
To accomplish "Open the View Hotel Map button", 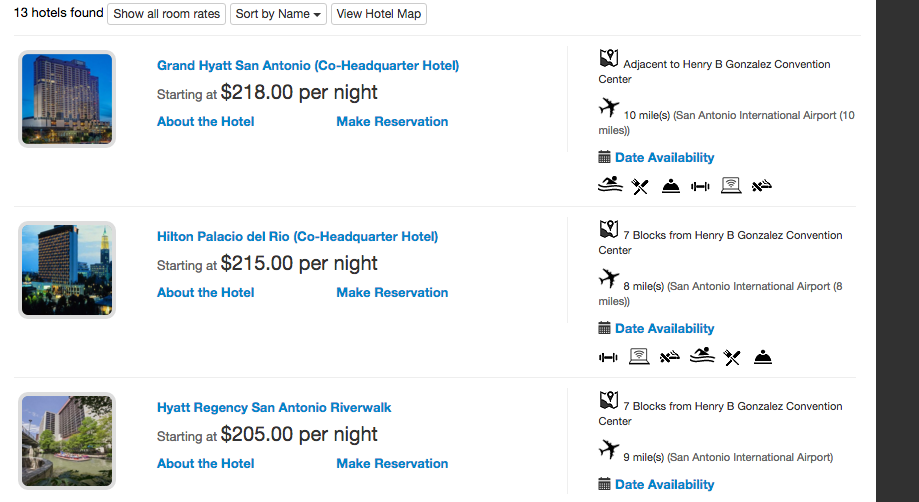I will [x=379, y=14].
